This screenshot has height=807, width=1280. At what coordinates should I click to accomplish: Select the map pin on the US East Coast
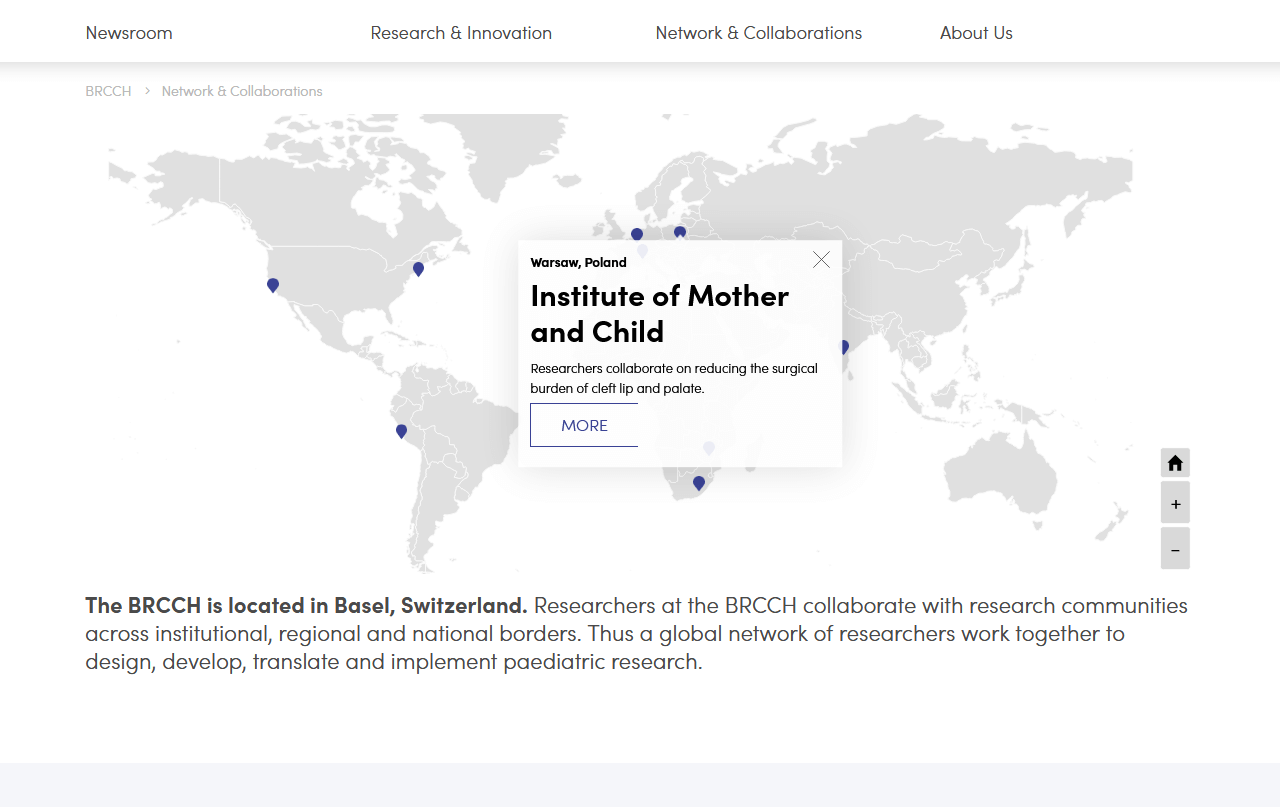[x=418, y=268]
